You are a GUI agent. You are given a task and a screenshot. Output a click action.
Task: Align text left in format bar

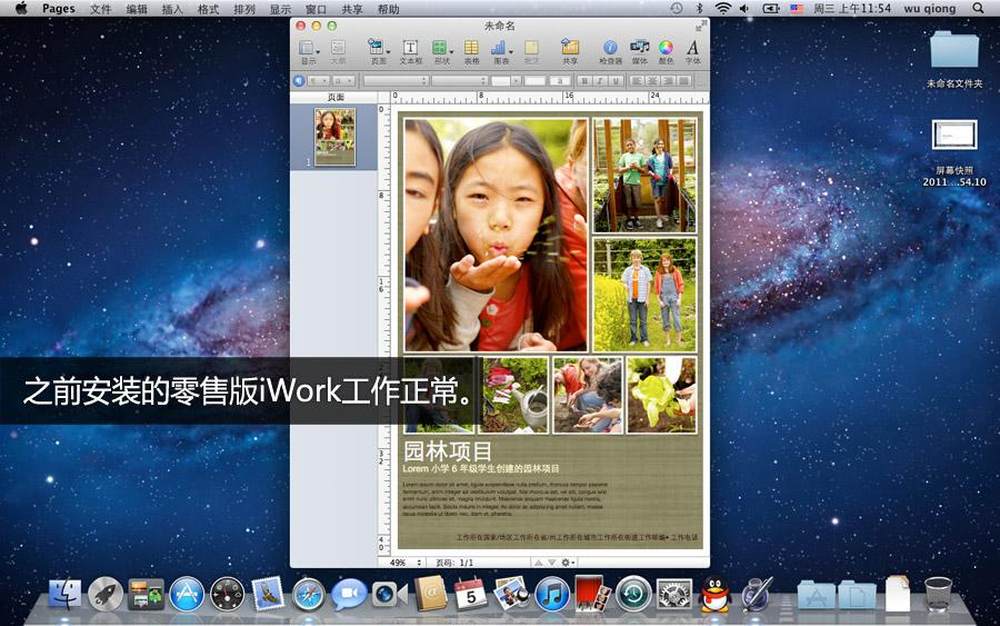click(636, 81)
